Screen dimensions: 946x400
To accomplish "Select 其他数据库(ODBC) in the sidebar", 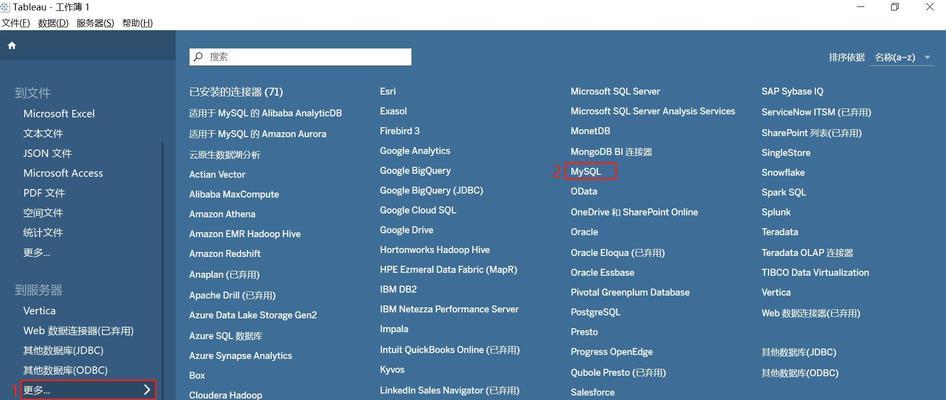I will click(65, 370).
